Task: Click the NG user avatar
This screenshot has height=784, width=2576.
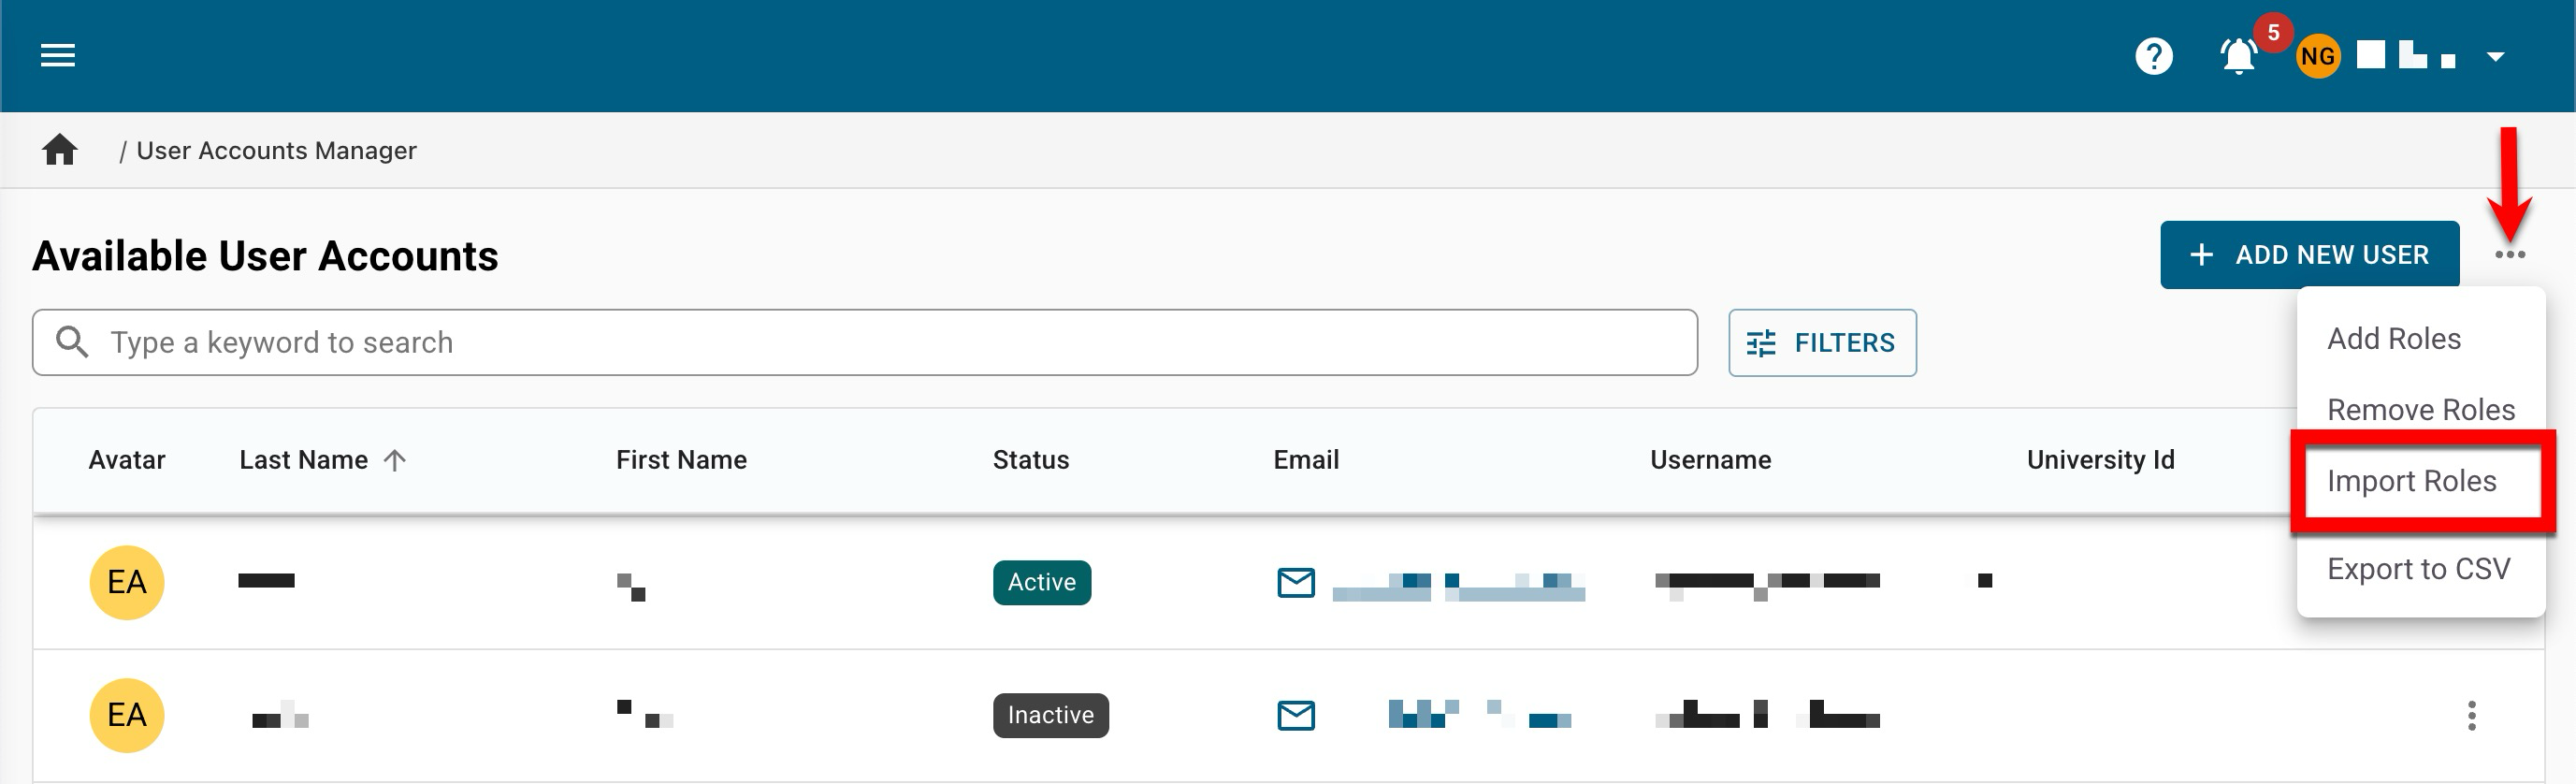Action: coord(2317,56)
